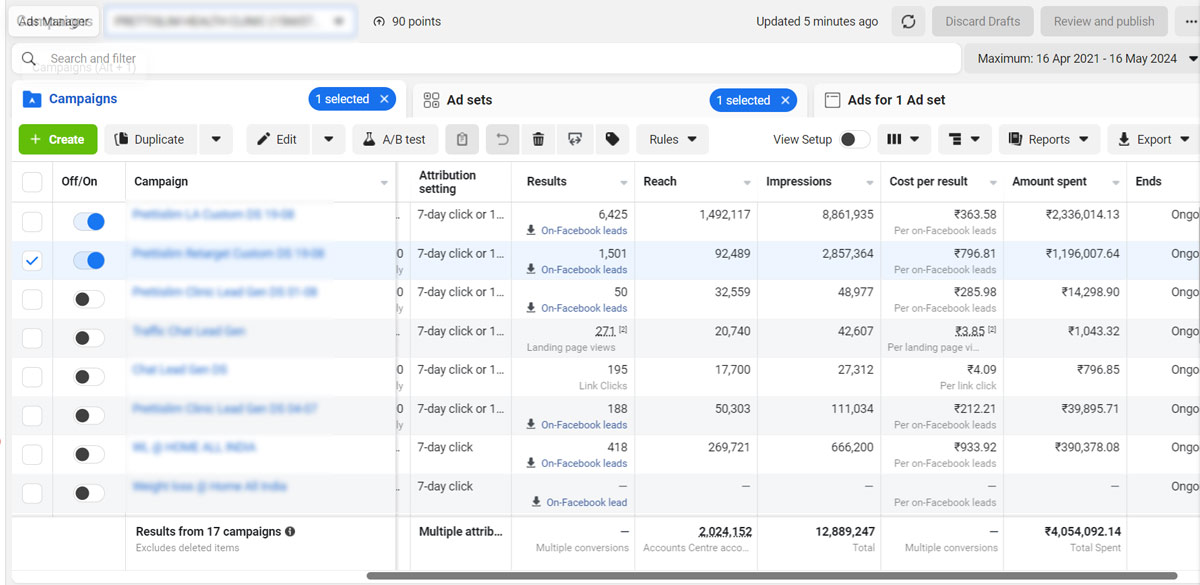Click the Duplicate button
Screen dimensions: 1200x585
pos(151,140)
